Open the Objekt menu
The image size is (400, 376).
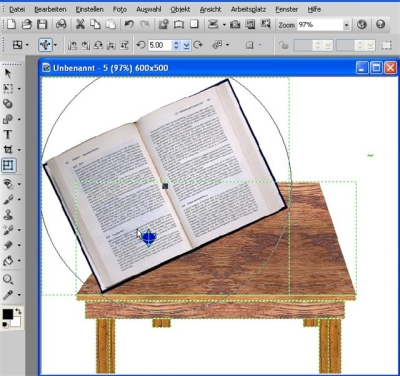(x=180, y=9)
